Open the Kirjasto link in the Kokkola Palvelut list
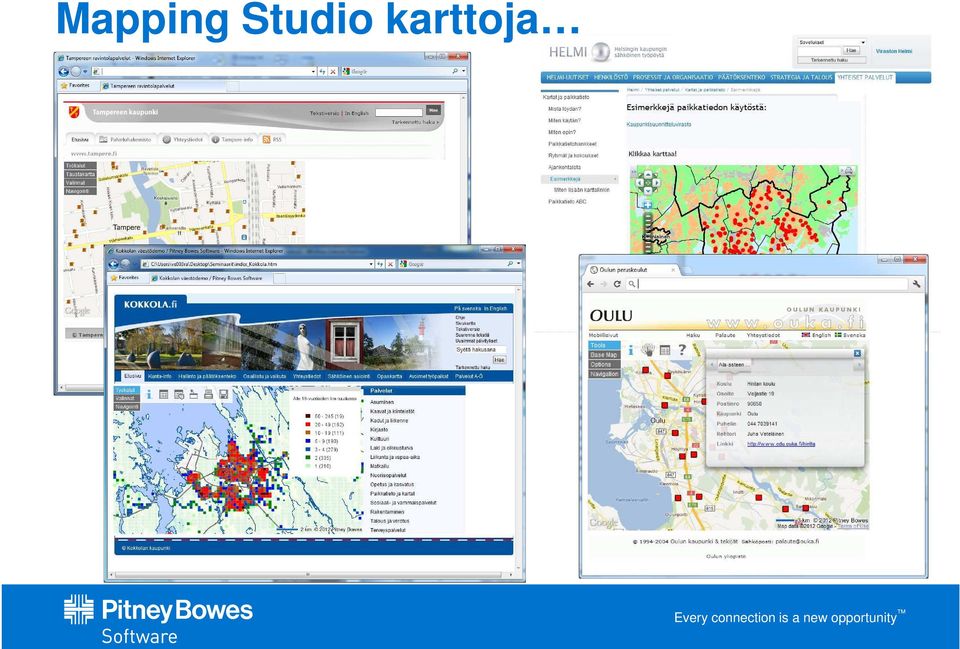The image size is (960, 649). [379, 430]
